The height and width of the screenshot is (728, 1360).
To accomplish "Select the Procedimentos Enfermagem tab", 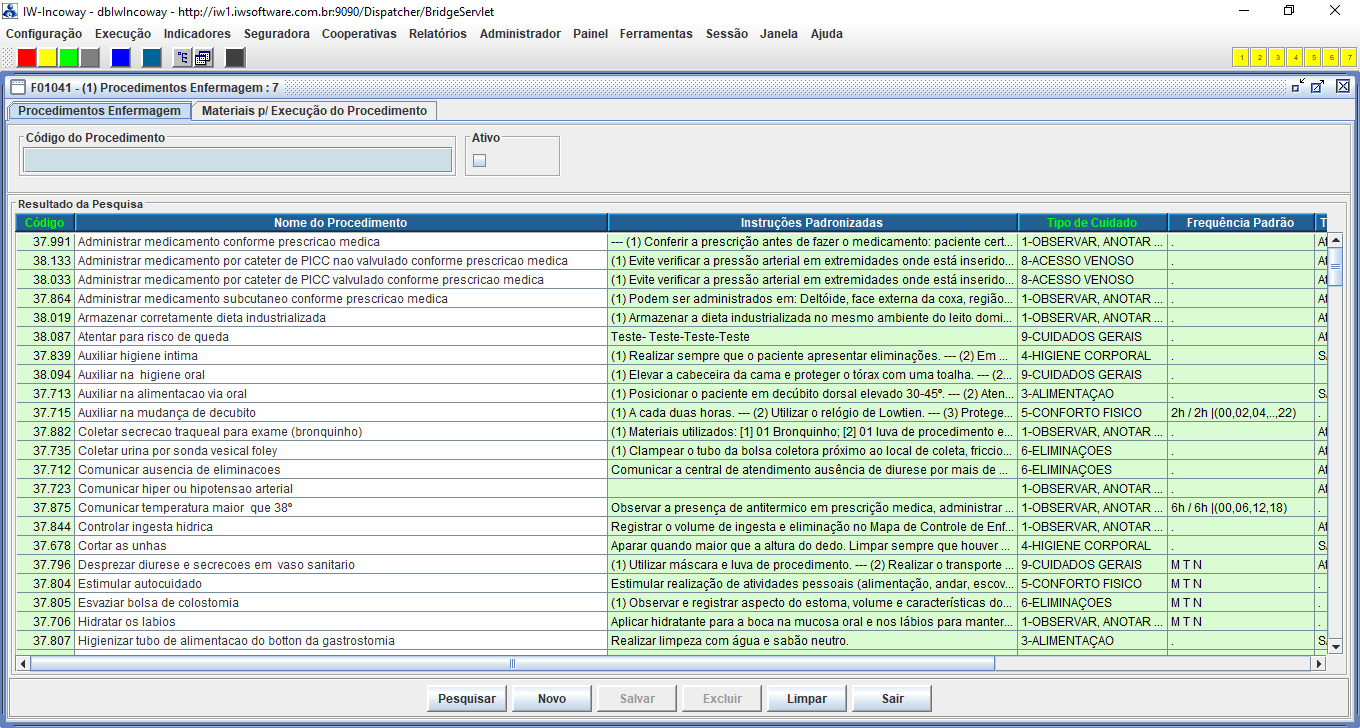I will [99, 111].
